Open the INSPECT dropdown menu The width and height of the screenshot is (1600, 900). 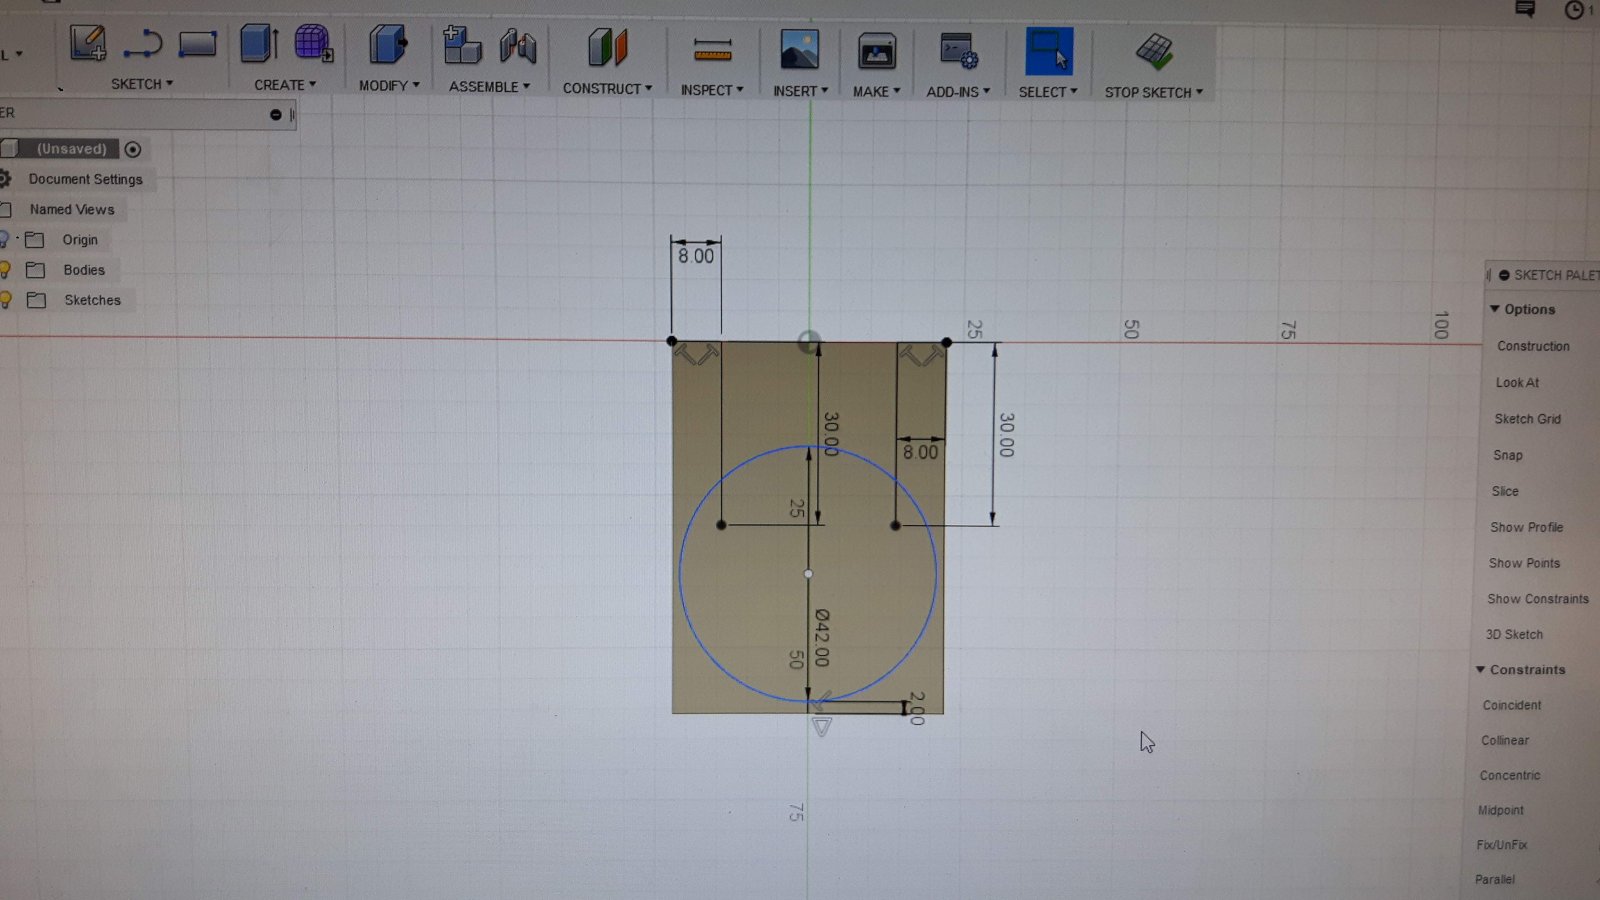pos(712,90)
